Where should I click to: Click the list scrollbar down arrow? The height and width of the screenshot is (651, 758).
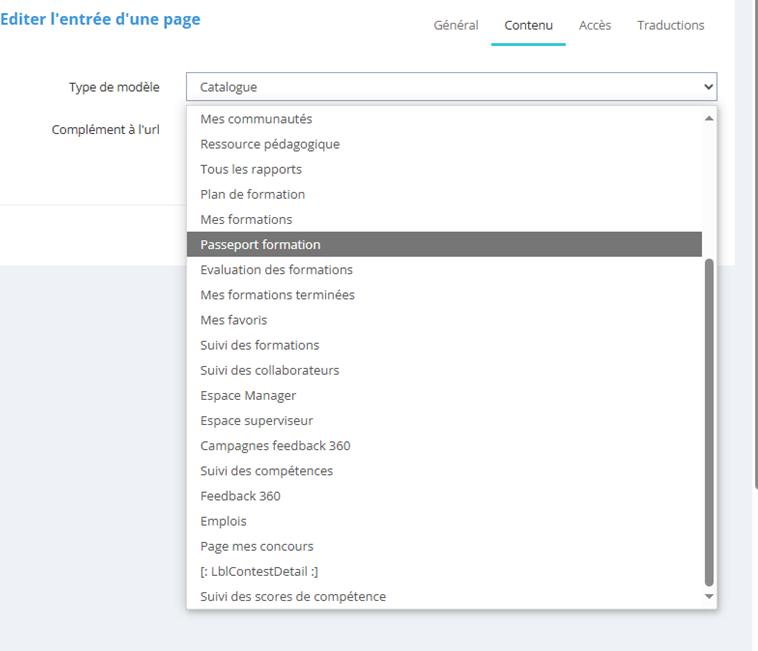[709, 597]
